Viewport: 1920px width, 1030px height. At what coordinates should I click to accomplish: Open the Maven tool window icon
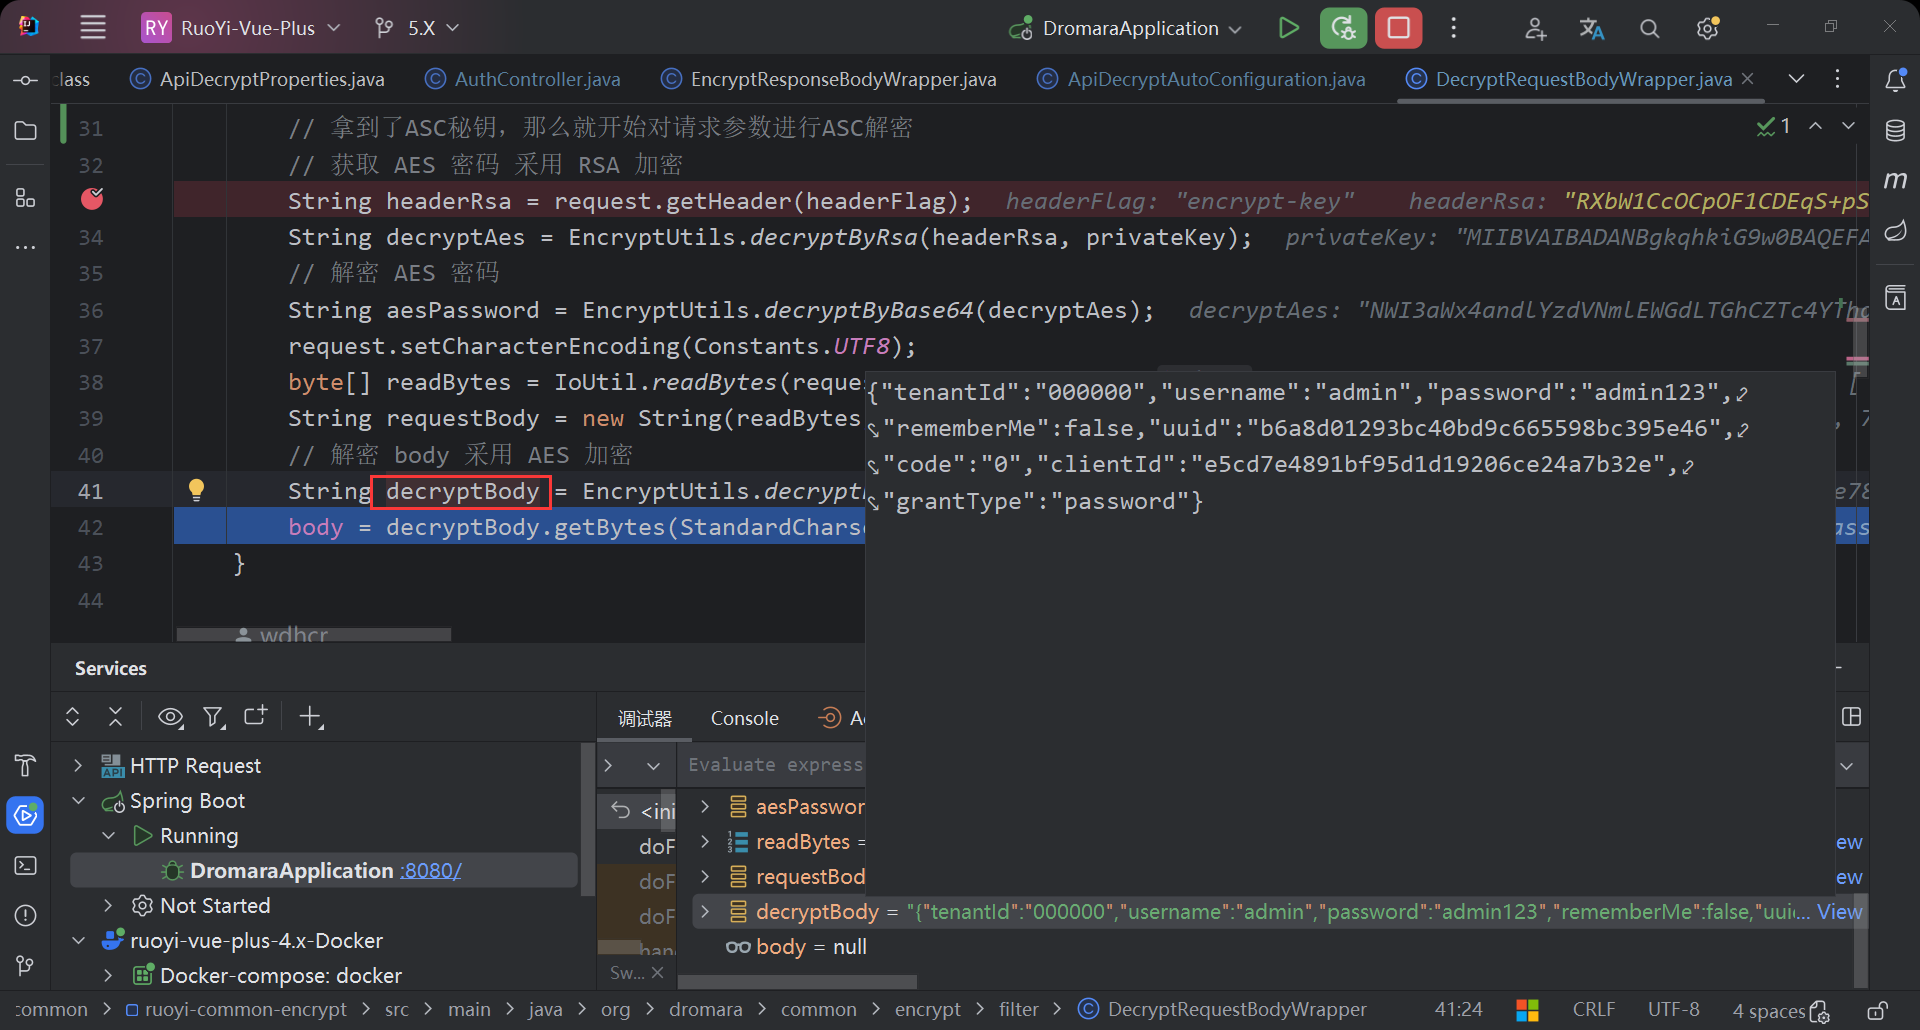point(1895,181)
